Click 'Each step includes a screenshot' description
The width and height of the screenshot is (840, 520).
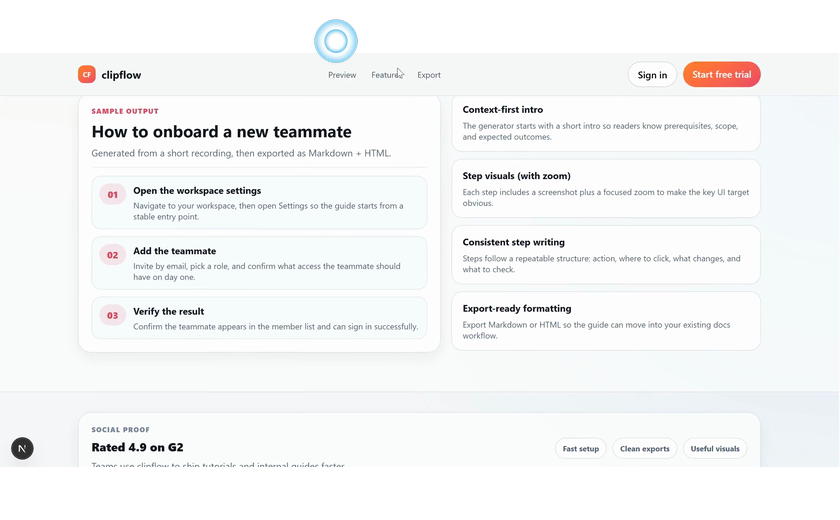click(606, 198)
